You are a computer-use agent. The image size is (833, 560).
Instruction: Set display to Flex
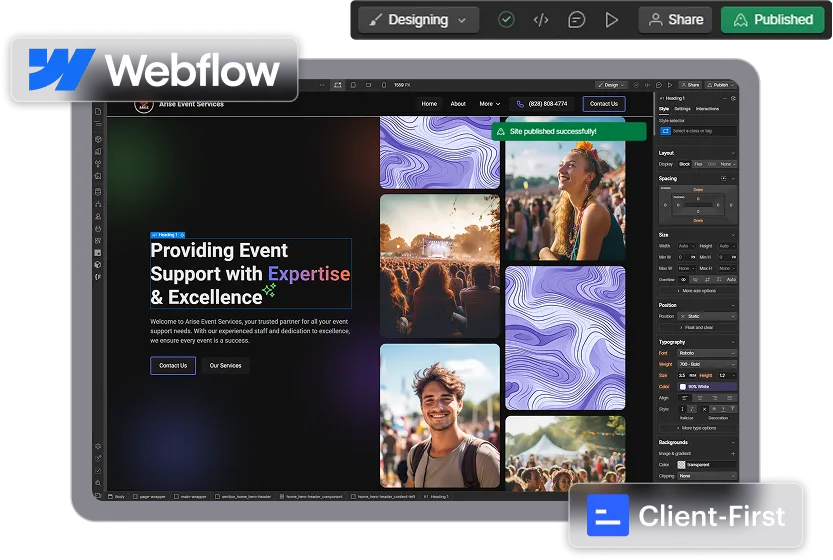tap(699, 164)
